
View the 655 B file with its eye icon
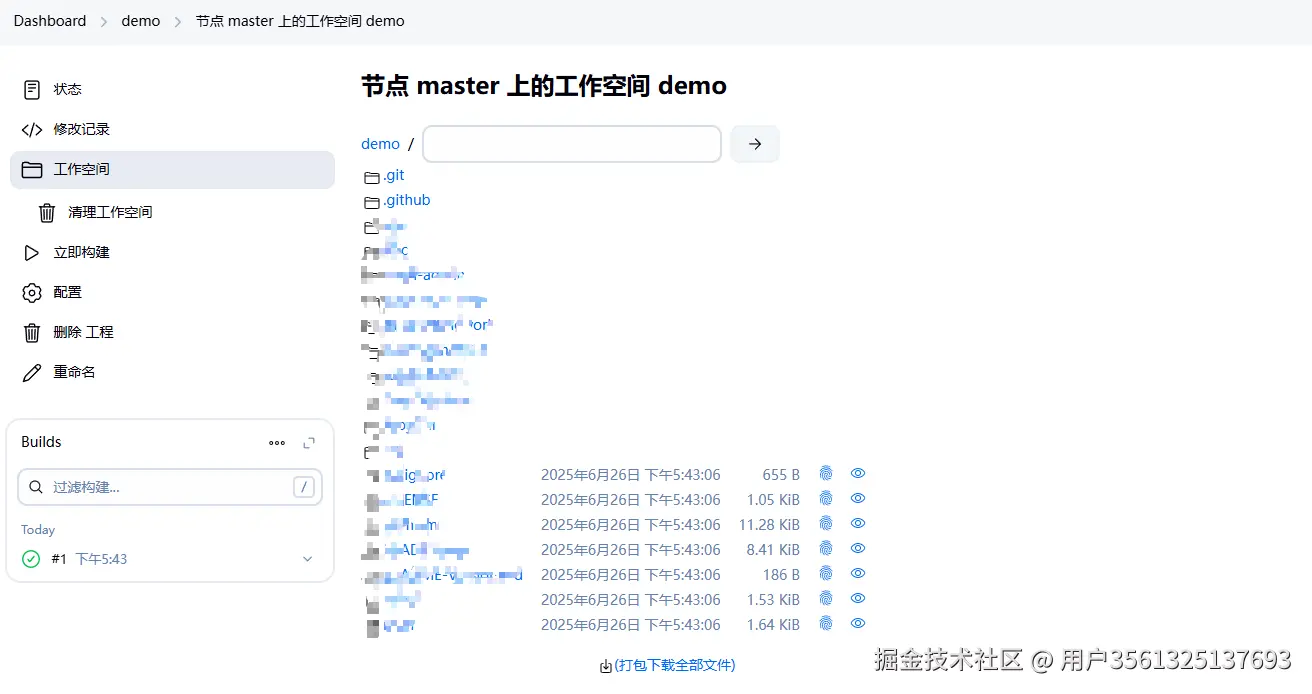point(857,473)
